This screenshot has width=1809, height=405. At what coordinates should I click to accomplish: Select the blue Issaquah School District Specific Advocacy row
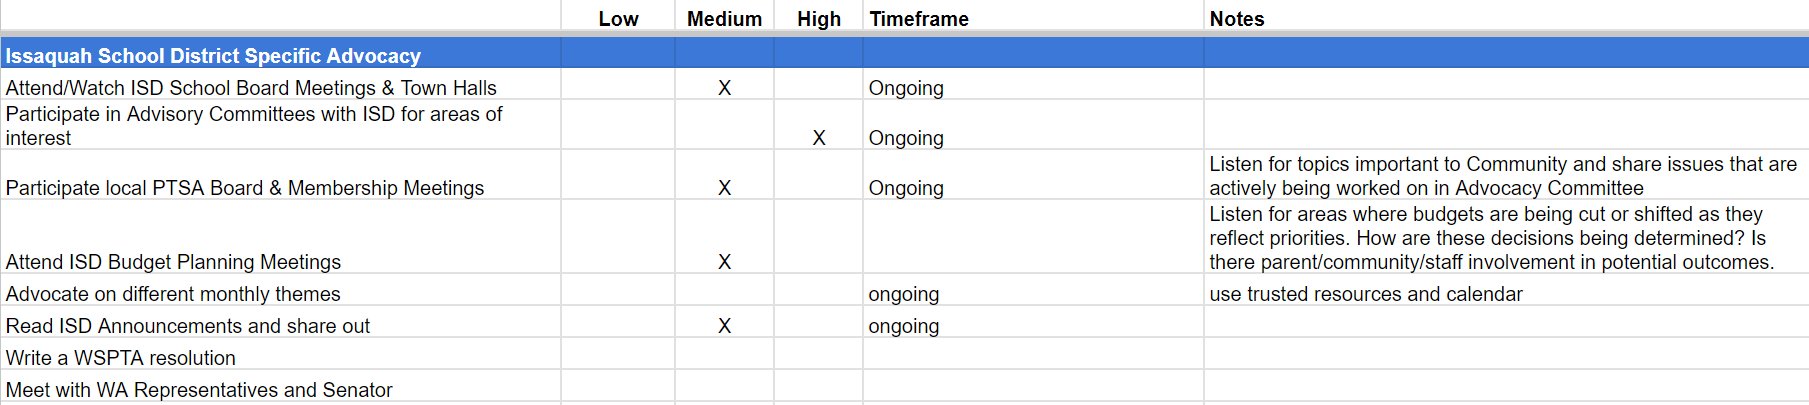(213, 56)
